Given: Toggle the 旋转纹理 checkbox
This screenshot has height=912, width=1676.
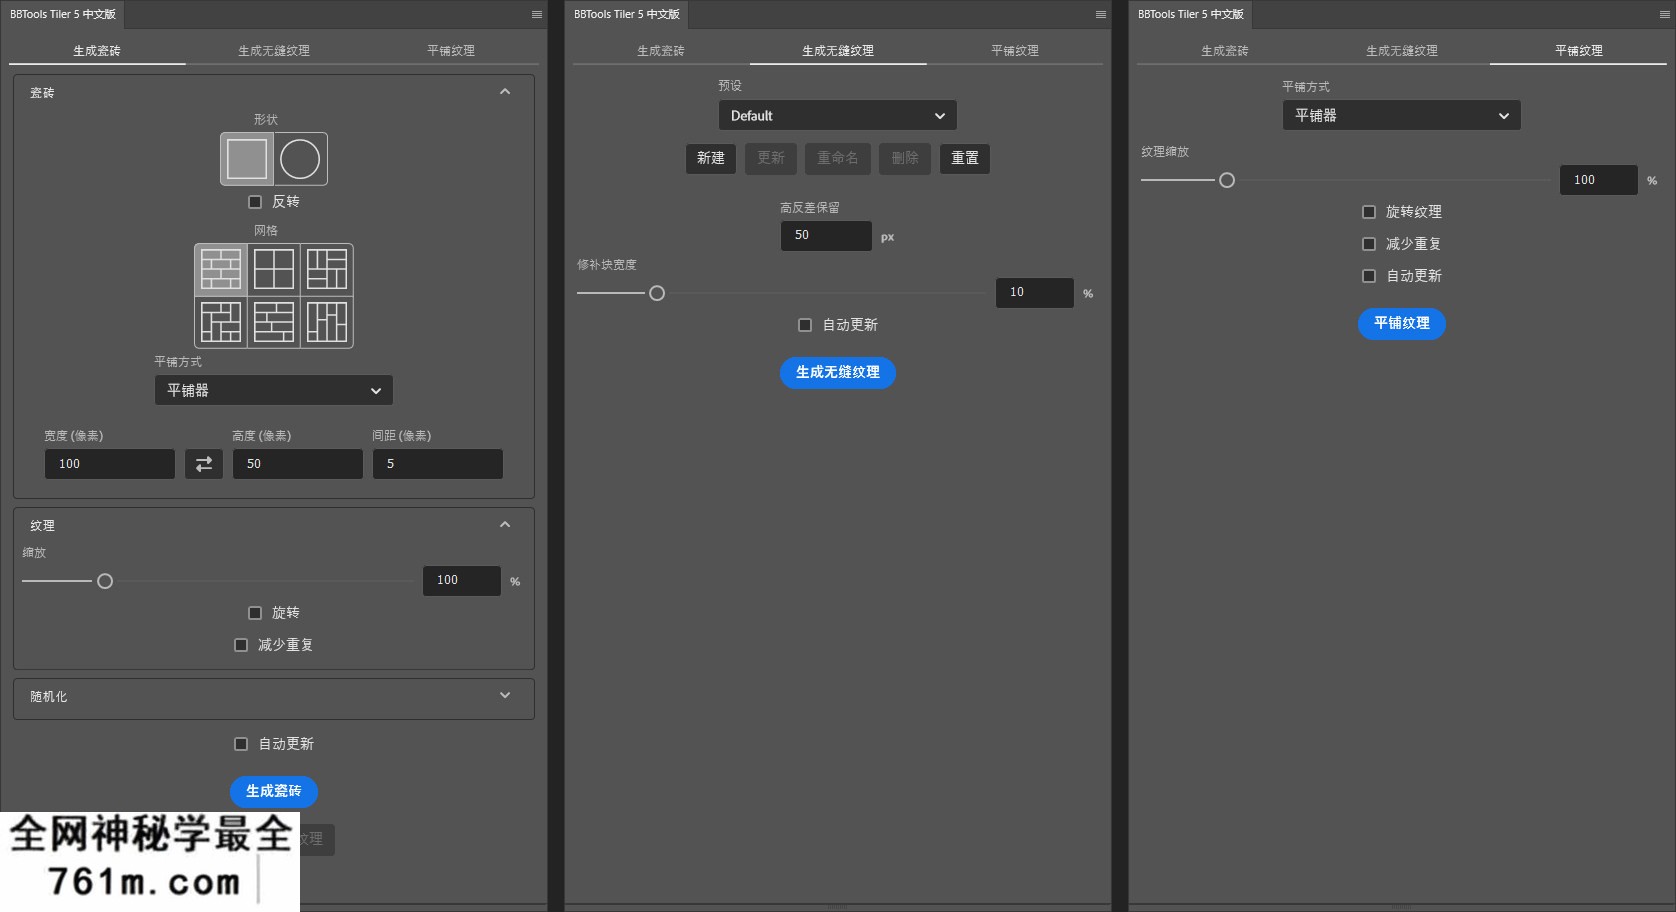Looking at the screenshot, I should click(1369, 212).
